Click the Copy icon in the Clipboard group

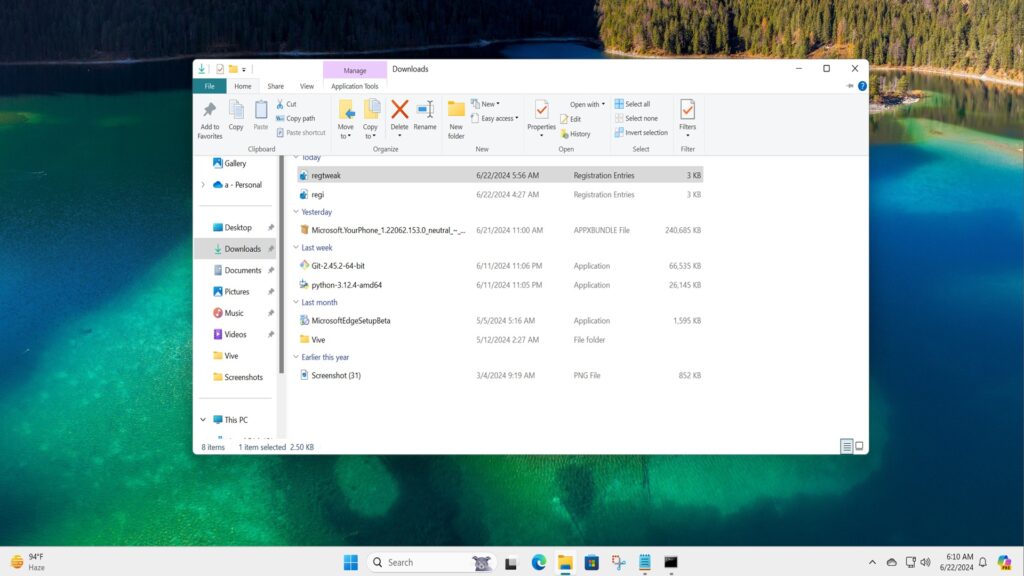pos(235,108)
